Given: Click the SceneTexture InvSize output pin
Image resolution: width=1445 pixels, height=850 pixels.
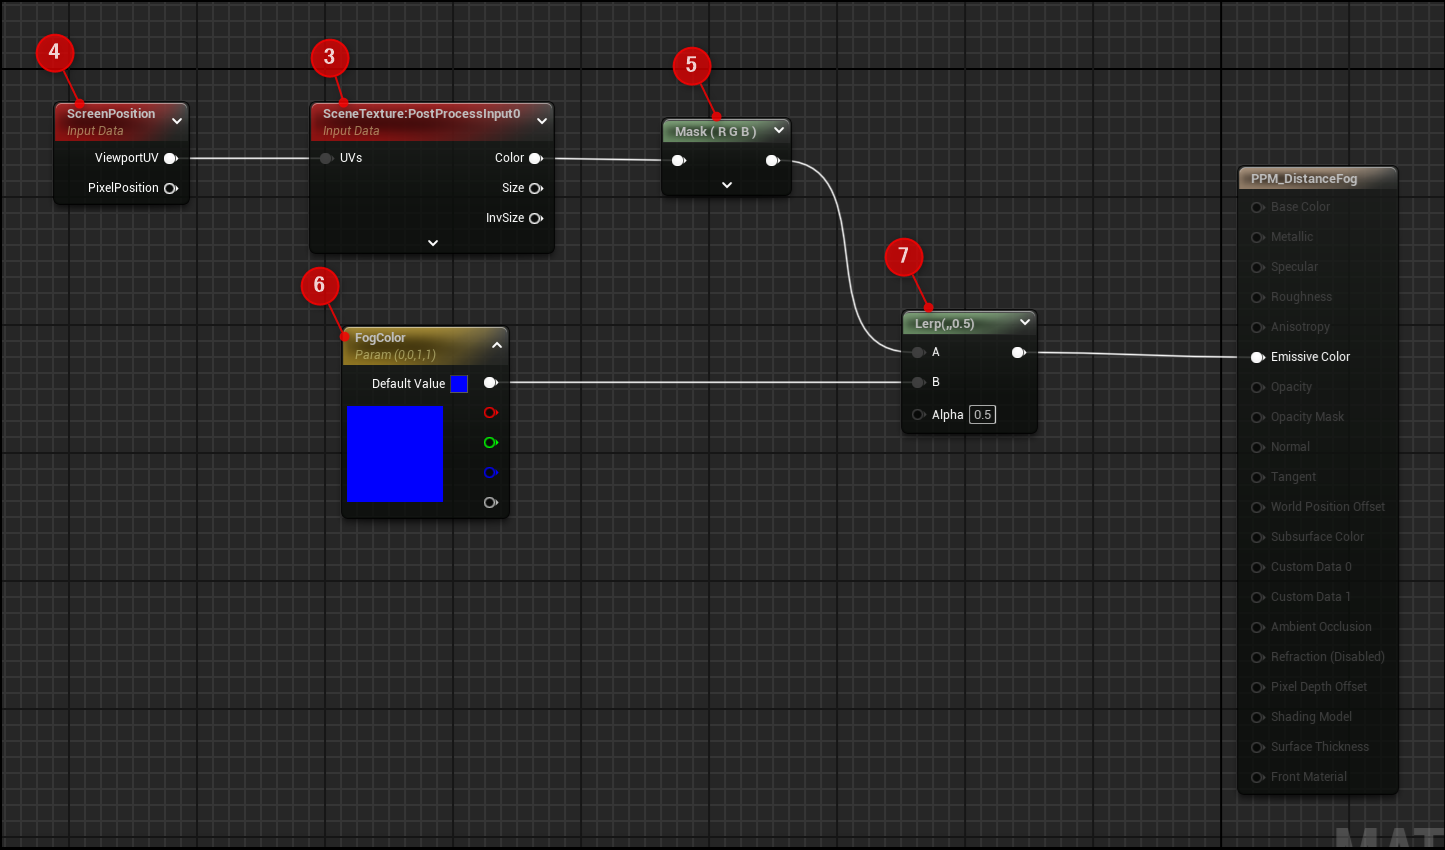Looking at the screenshot, I should point(535,218).
